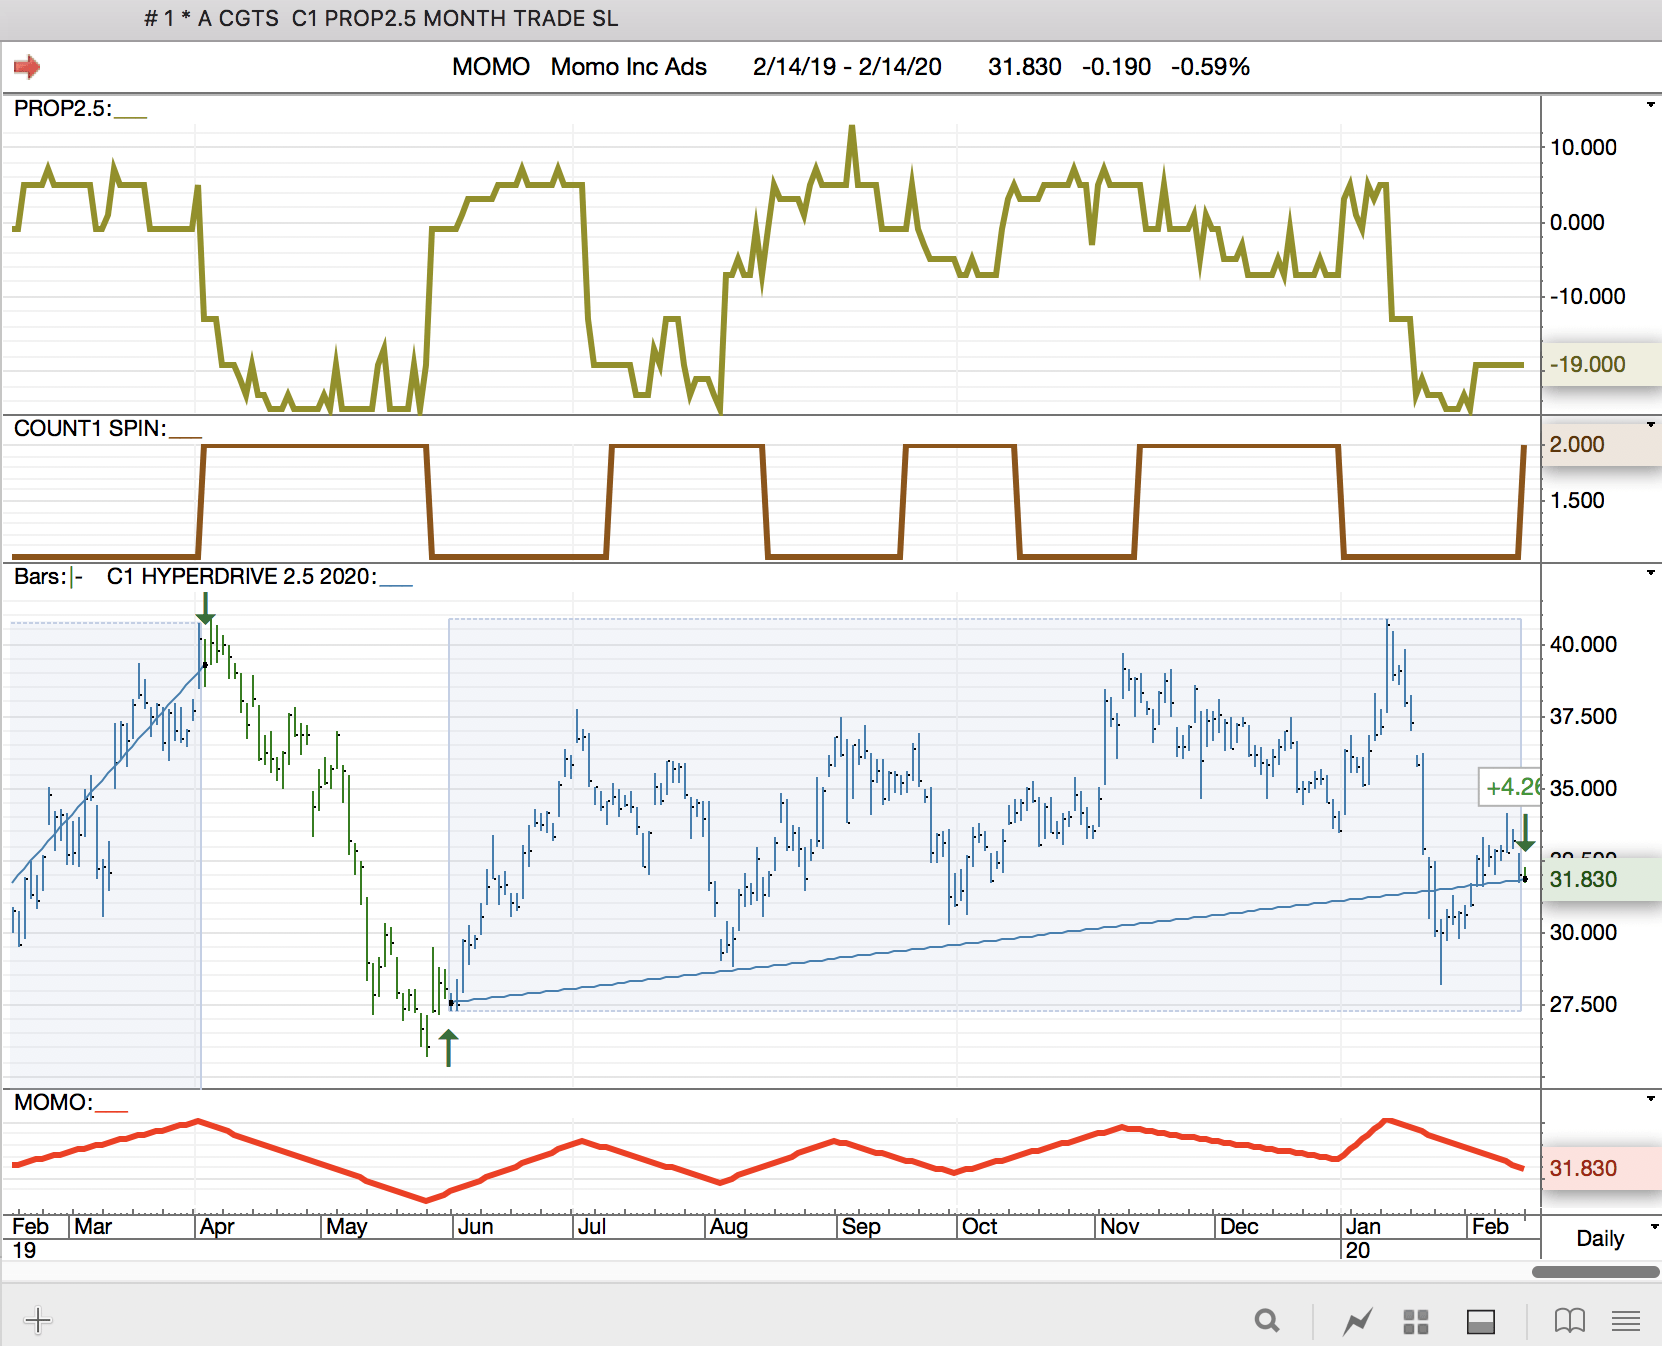Image resolution: width=1662 pixels, height=1346 pixels.
Task: Expand the COUNT1 SPIN pane dropdown arrow
Action: 1650,425
